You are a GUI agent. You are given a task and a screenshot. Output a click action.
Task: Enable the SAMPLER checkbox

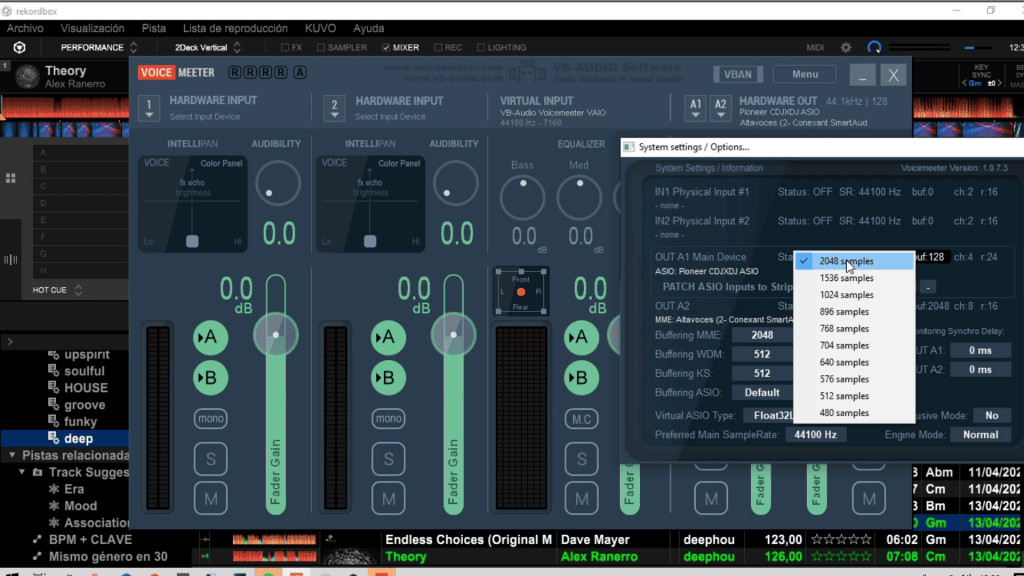[321, 48]
